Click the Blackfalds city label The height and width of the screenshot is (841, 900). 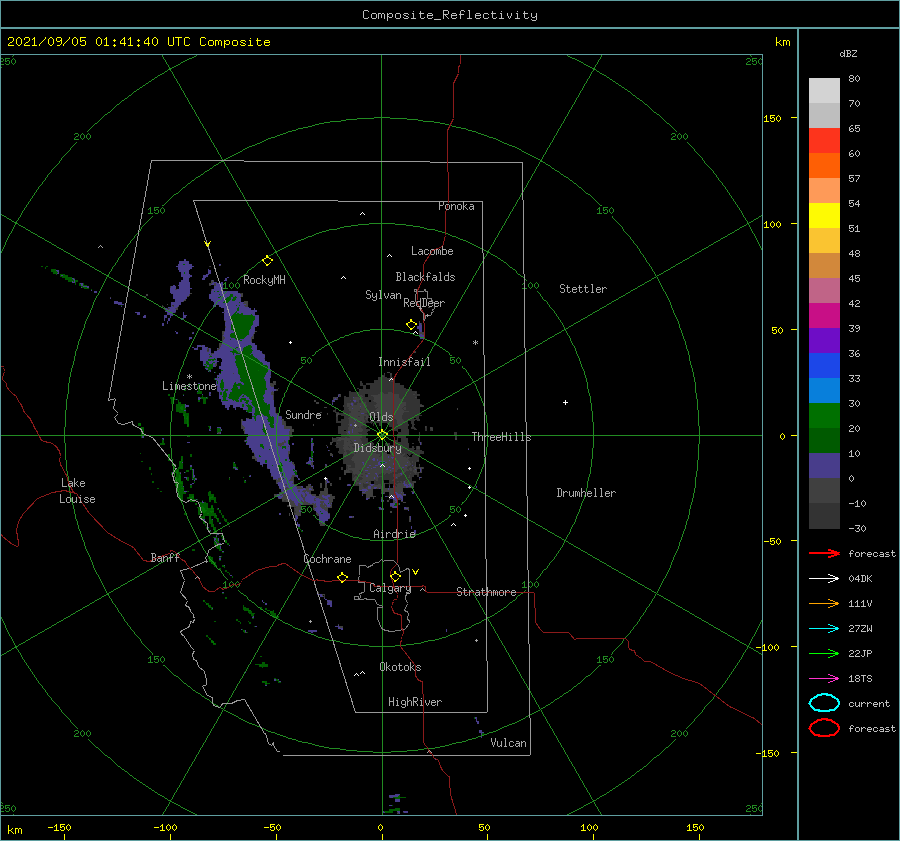pyautogui.click(x=425, y=277)
